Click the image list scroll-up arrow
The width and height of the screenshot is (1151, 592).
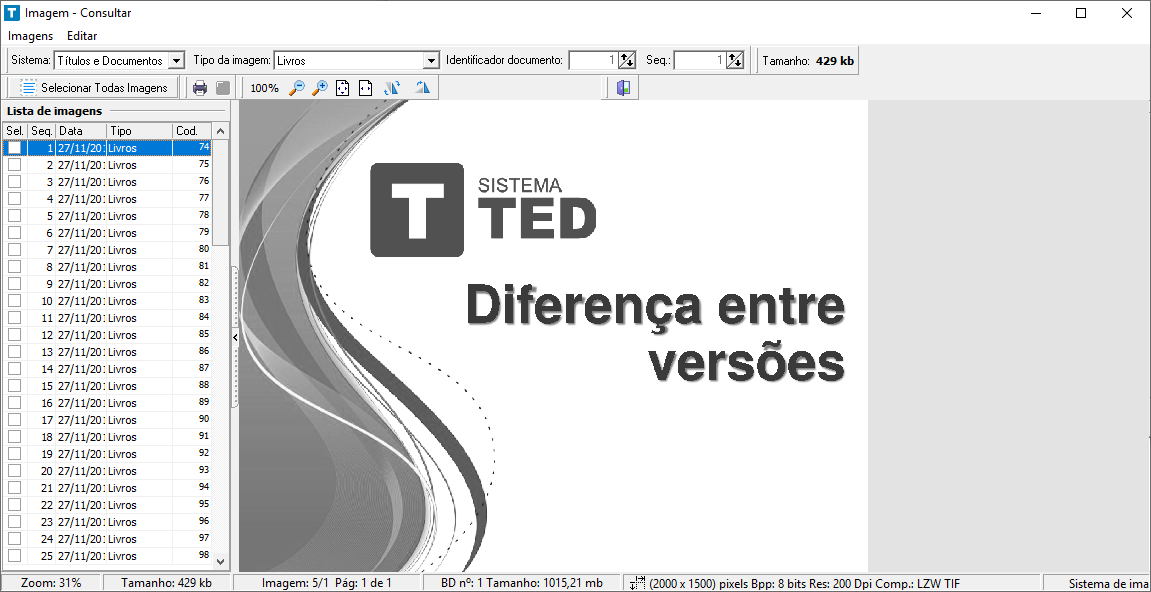point(220,131)
